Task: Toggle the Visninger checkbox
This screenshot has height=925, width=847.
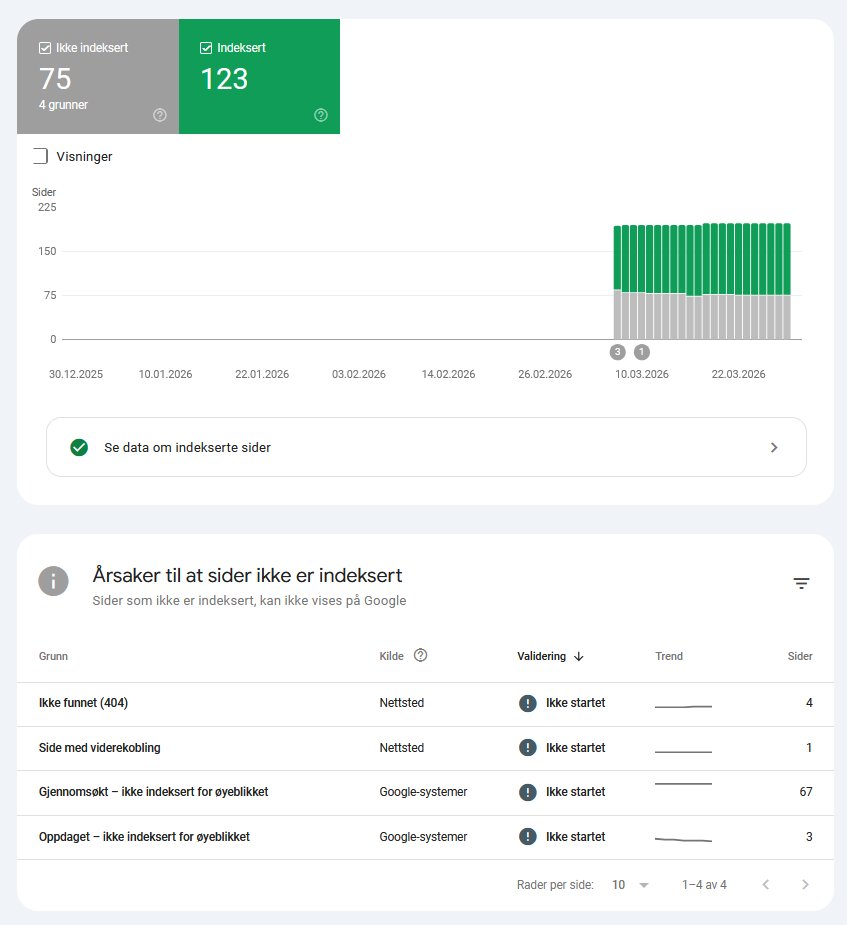Action: coord(40,156)
